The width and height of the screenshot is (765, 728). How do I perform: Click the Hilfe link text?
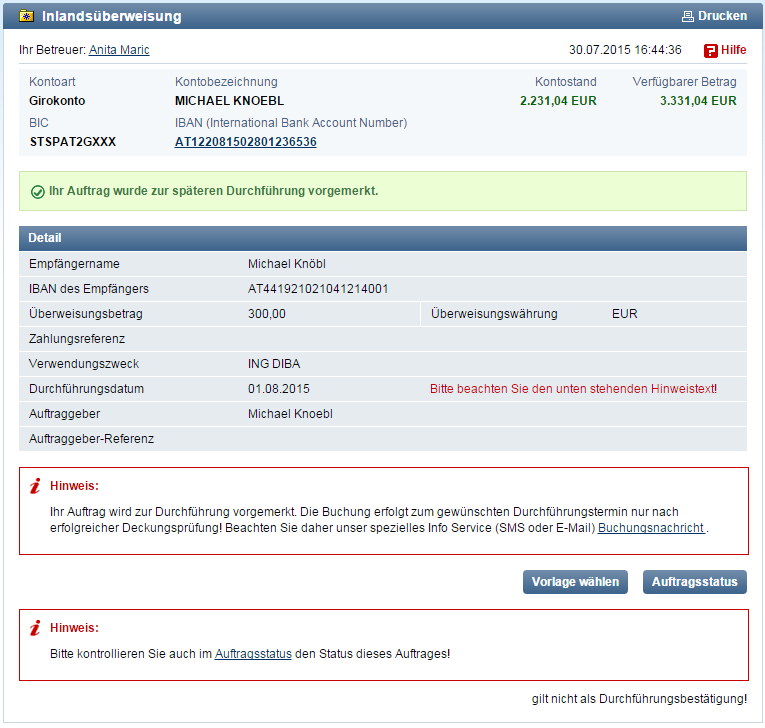pyautogui.click(x=733, y=50)
